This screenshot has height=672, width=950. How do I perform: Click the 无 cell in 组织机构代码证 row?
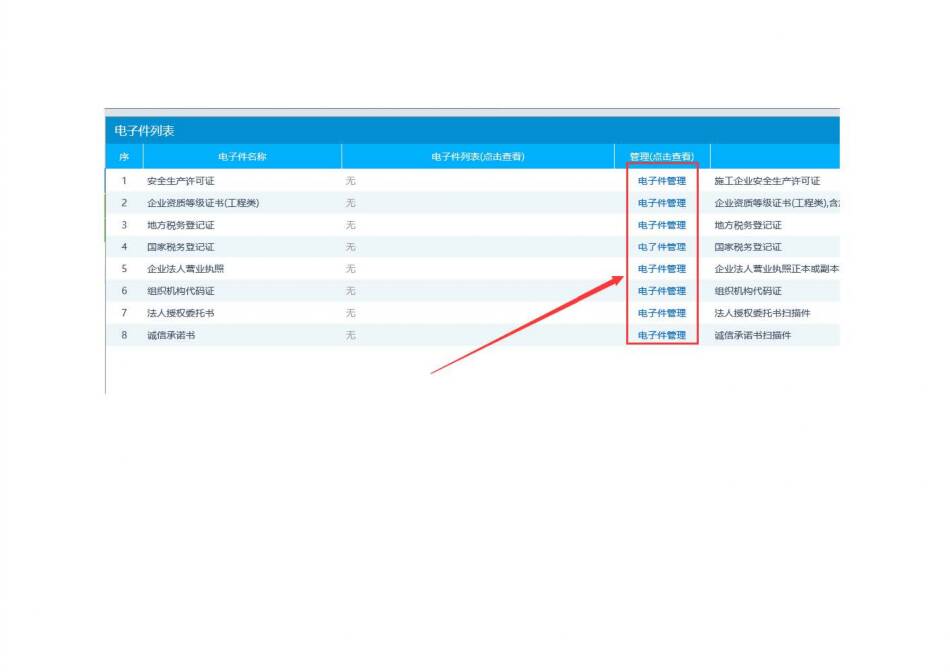pos(351,291)
